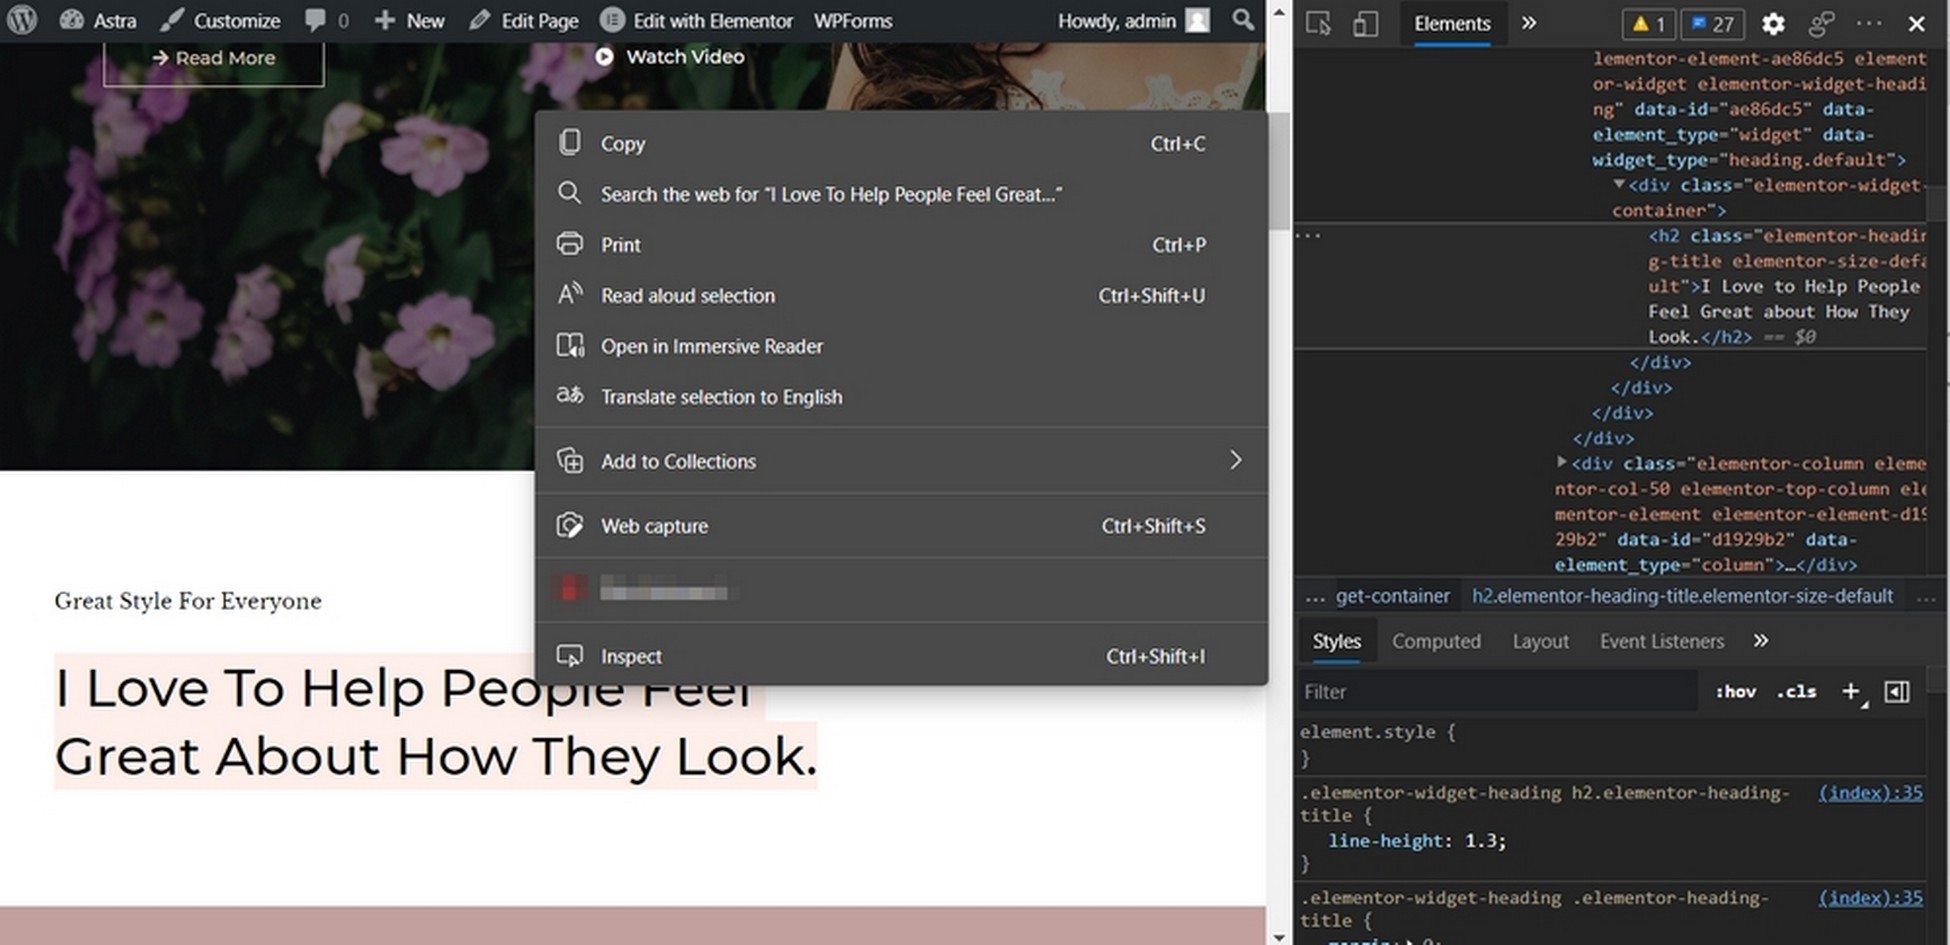
Task: Choose Open in Immersive Reader
Action: tap(902, 346)
